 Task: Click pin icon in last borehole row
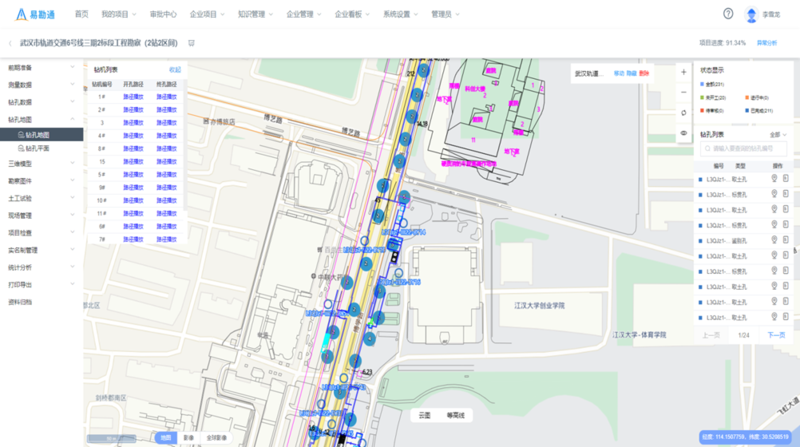coord(774,317)
